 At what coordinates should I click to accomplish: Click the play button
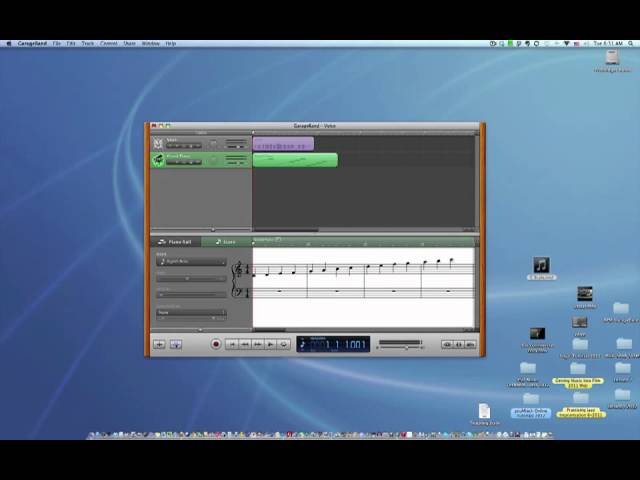[270, 344]
